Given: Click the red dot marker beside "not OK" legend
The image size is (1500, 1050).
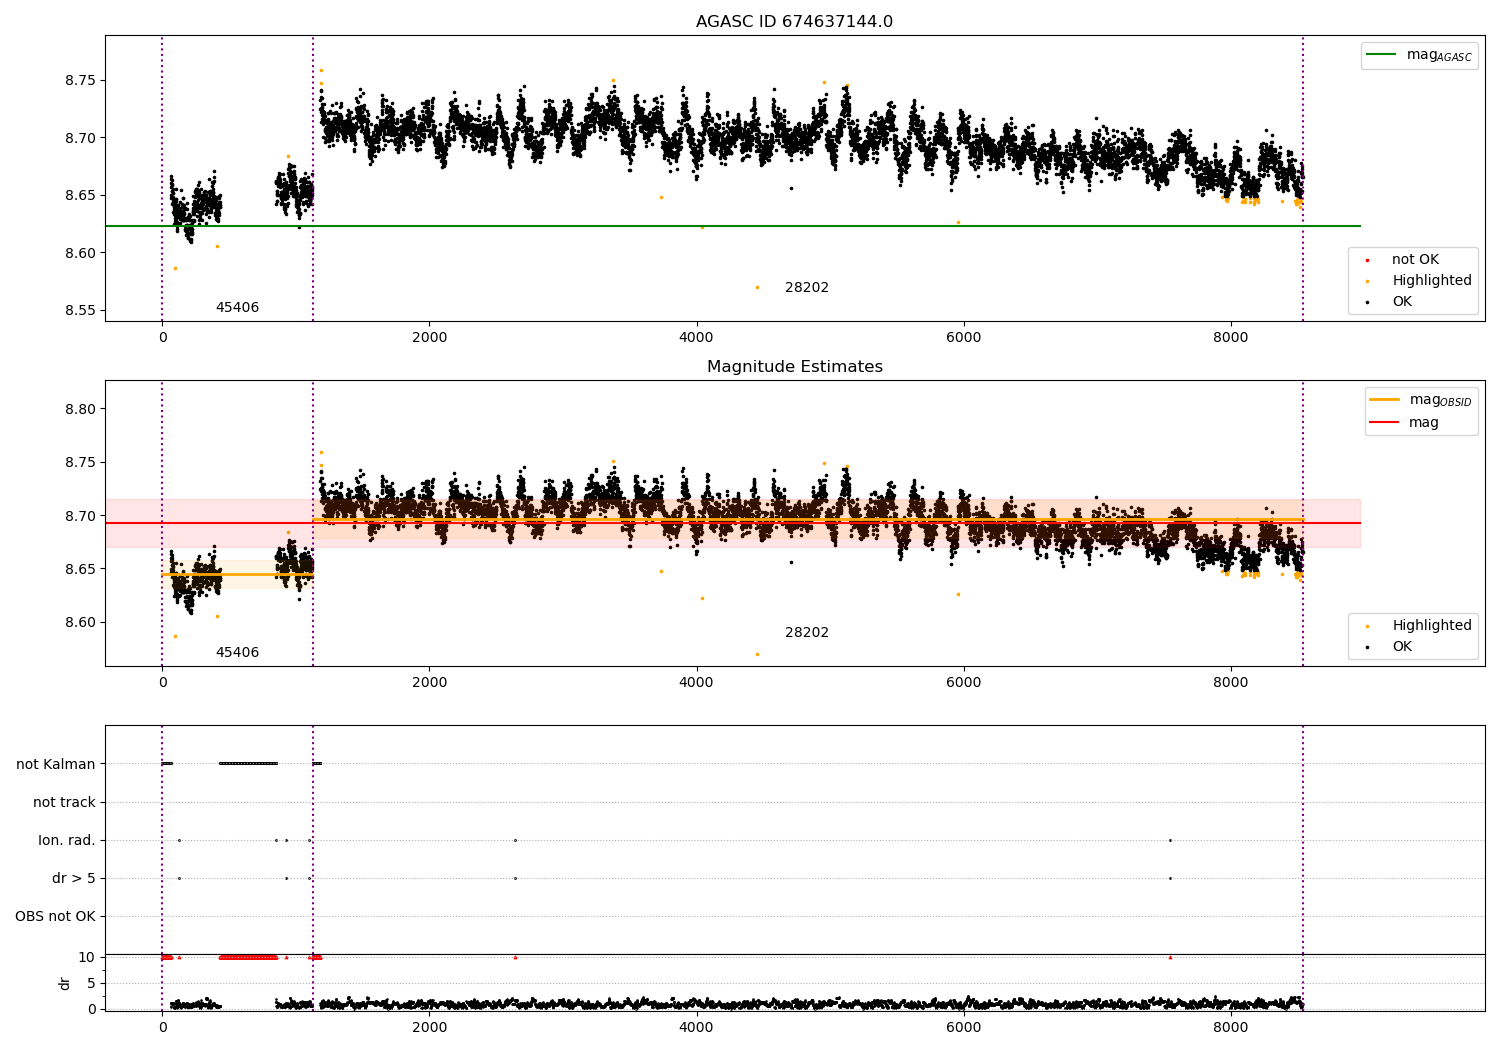Looking at the screenshot, I should [x=1367, y=261].
